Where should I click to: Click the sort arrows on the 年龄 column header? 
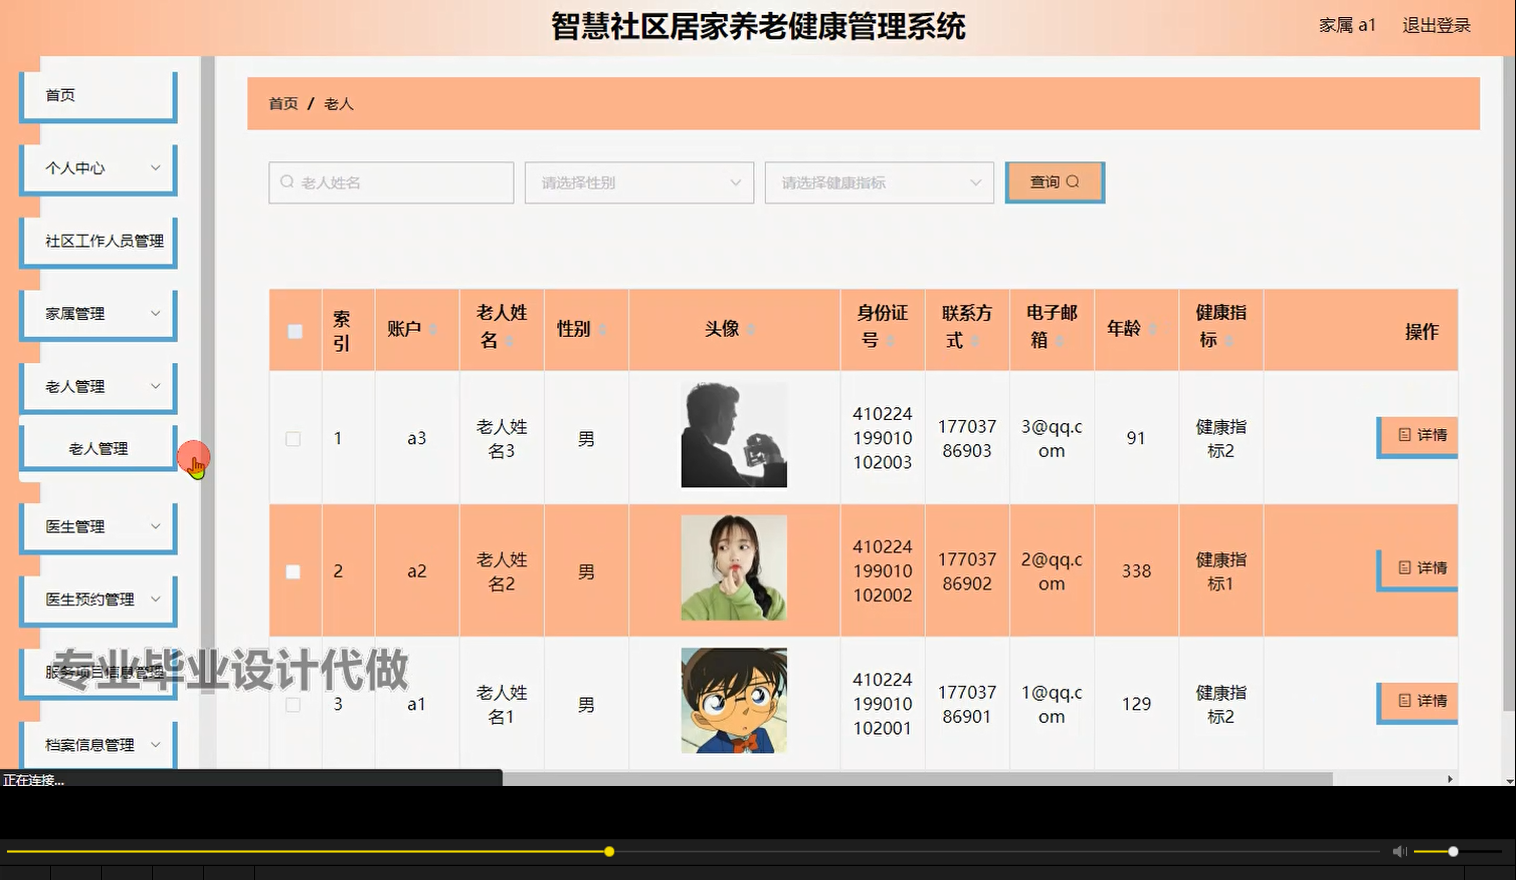click(1154, 330)
